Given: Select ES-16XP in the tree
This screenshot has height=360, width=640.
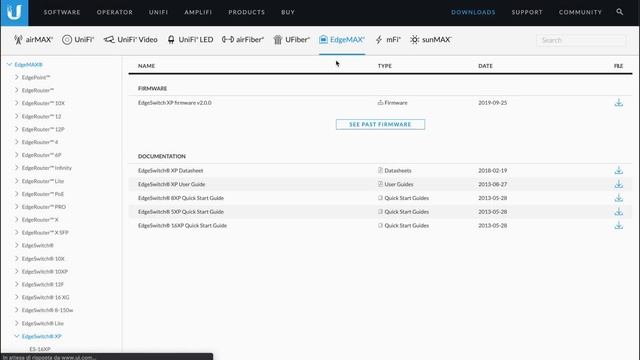Looking at the screenshot, I should (40, 349).
